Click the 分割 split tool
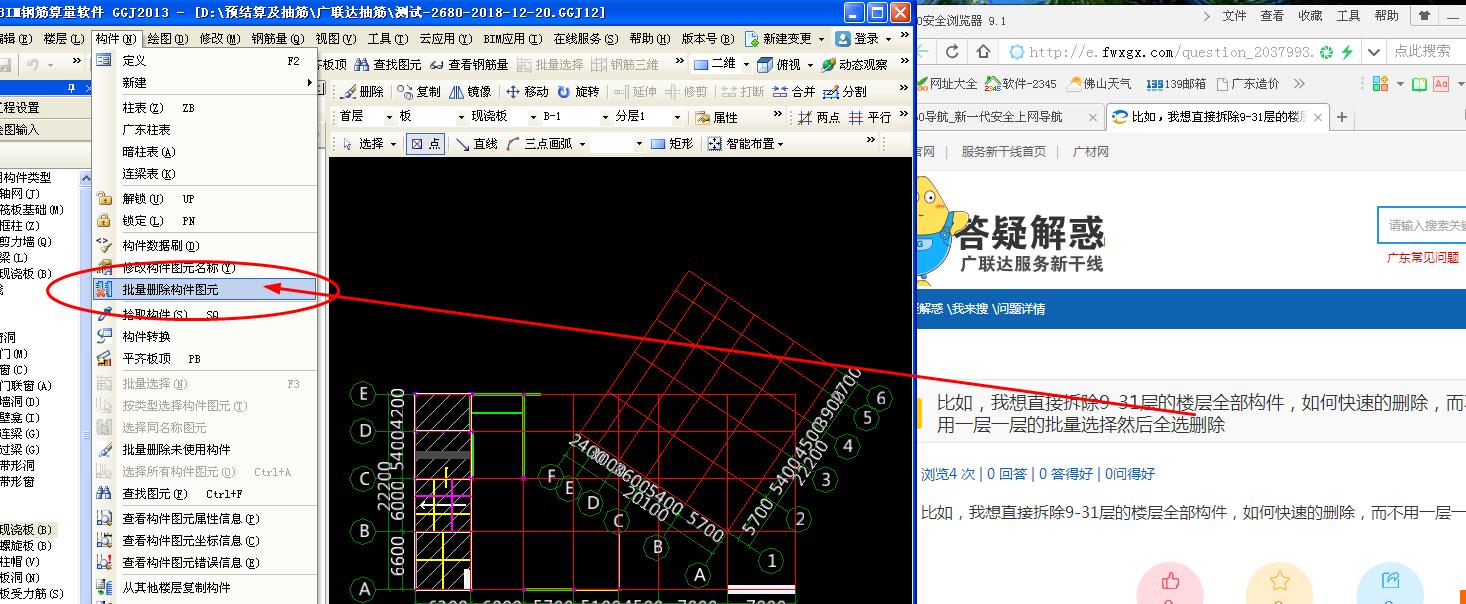 click(846, 91)
